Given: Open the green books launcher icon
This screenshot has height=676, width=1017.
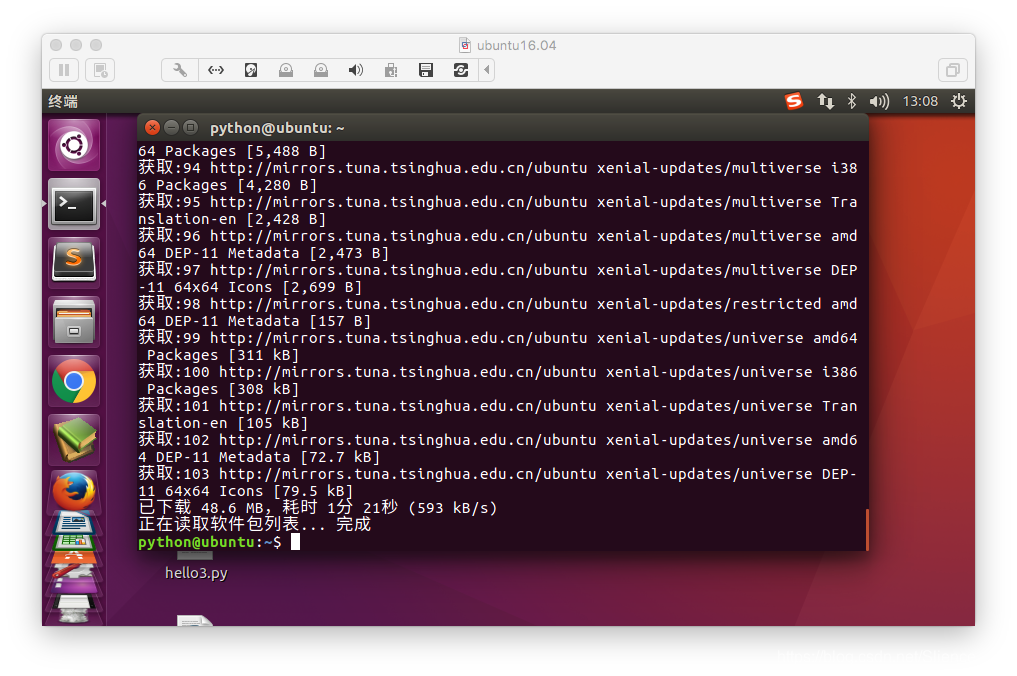Looking at the screenshot, I should (74, 440).
